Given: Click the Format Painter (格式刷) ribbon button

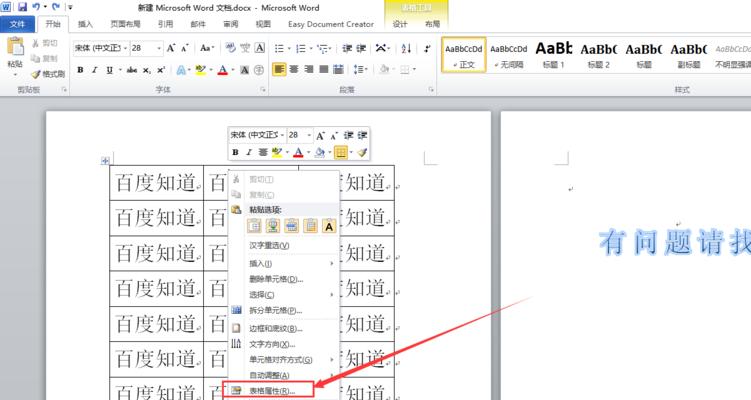Looking at the screenshot, I should pos(47,74).
